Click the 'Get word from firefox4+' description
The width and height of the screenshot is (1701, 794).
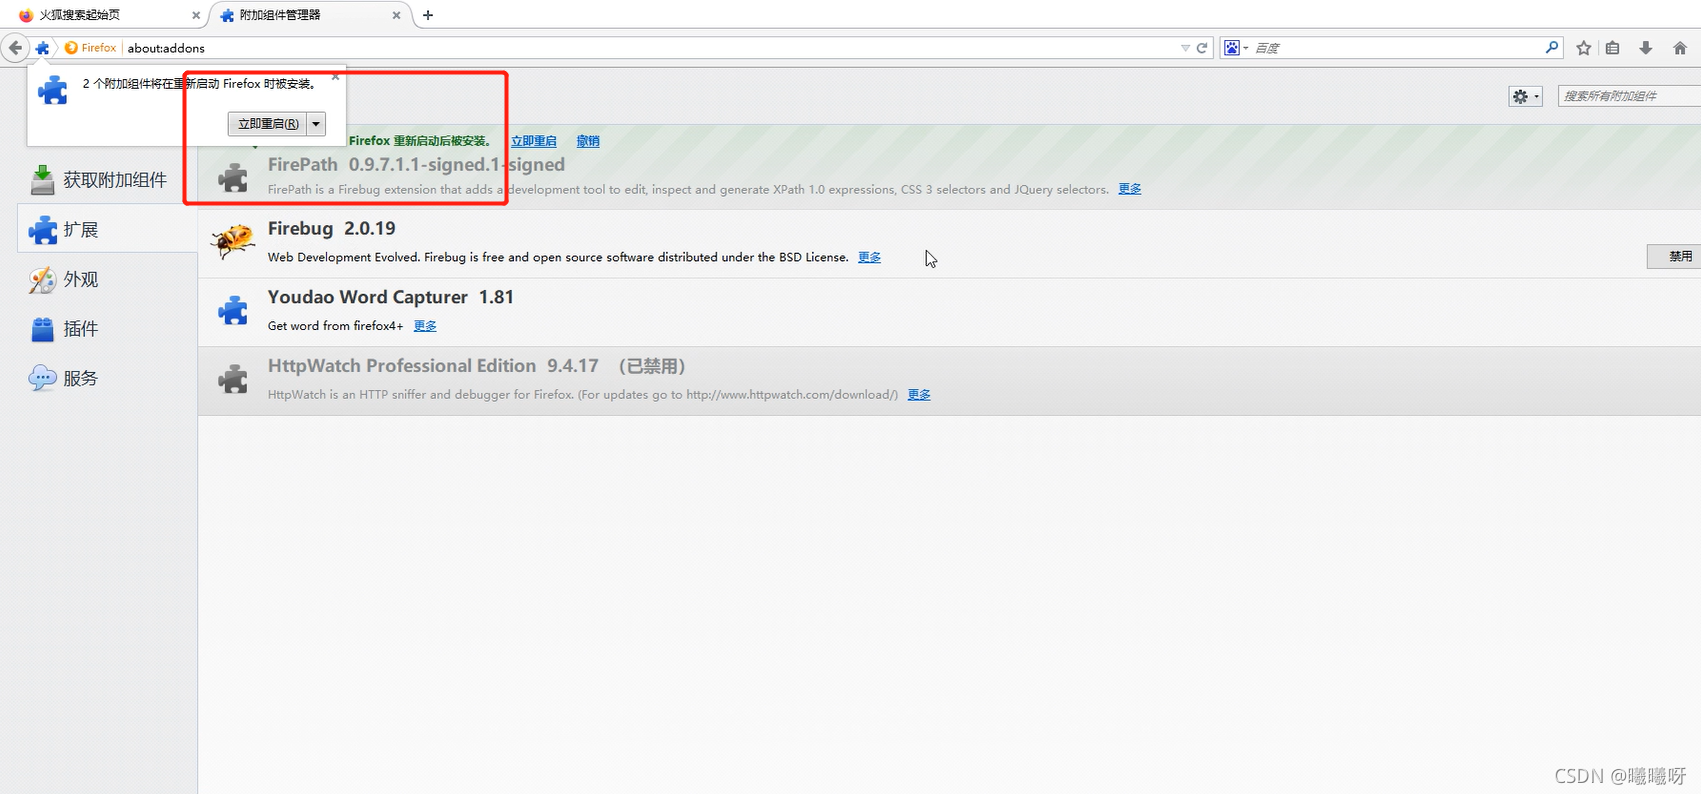[336, 325]
